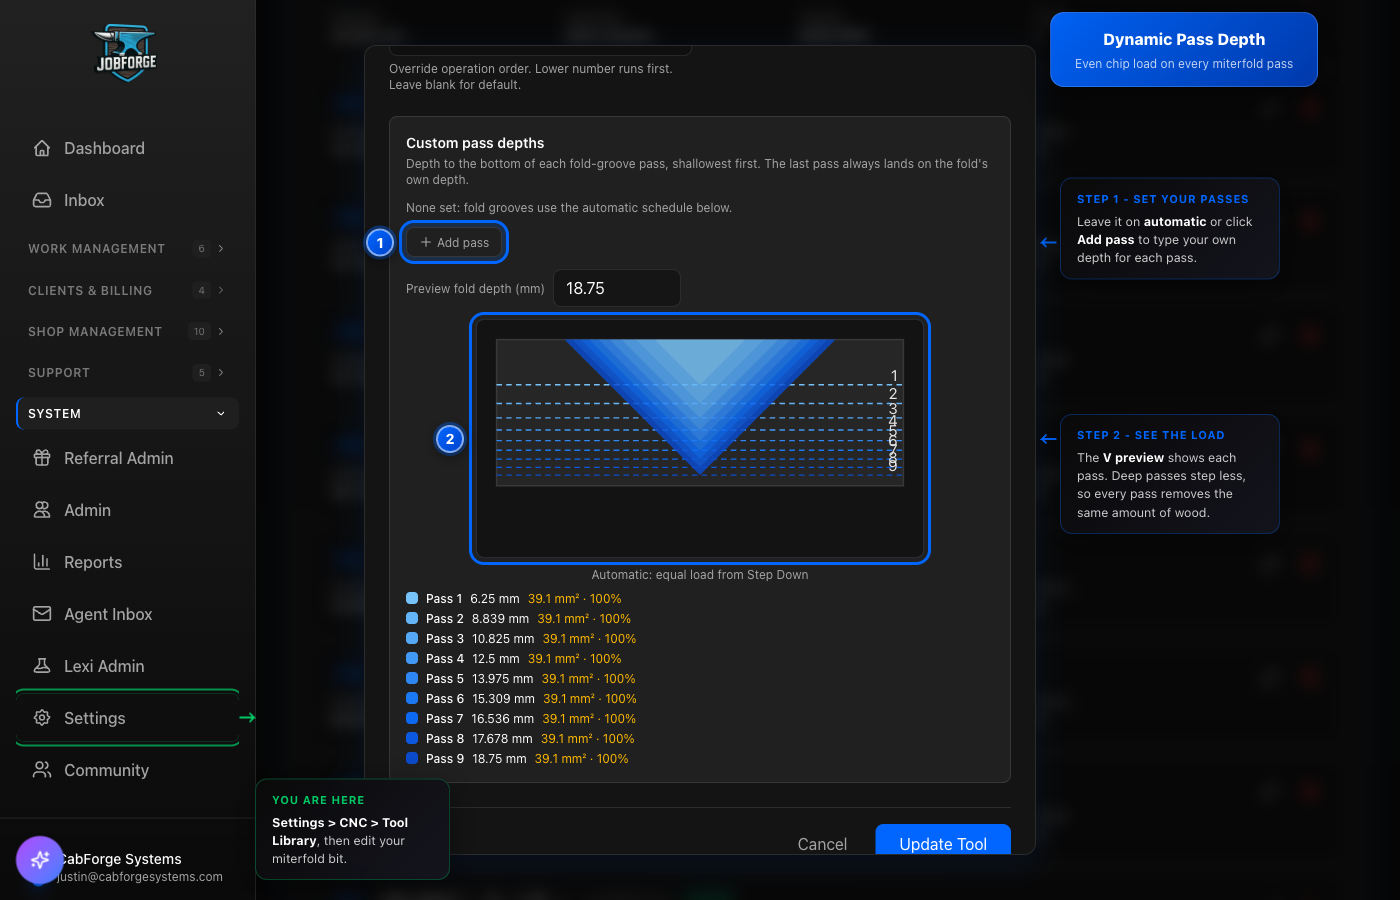Click the "Custom pass depths" heading

475,143
